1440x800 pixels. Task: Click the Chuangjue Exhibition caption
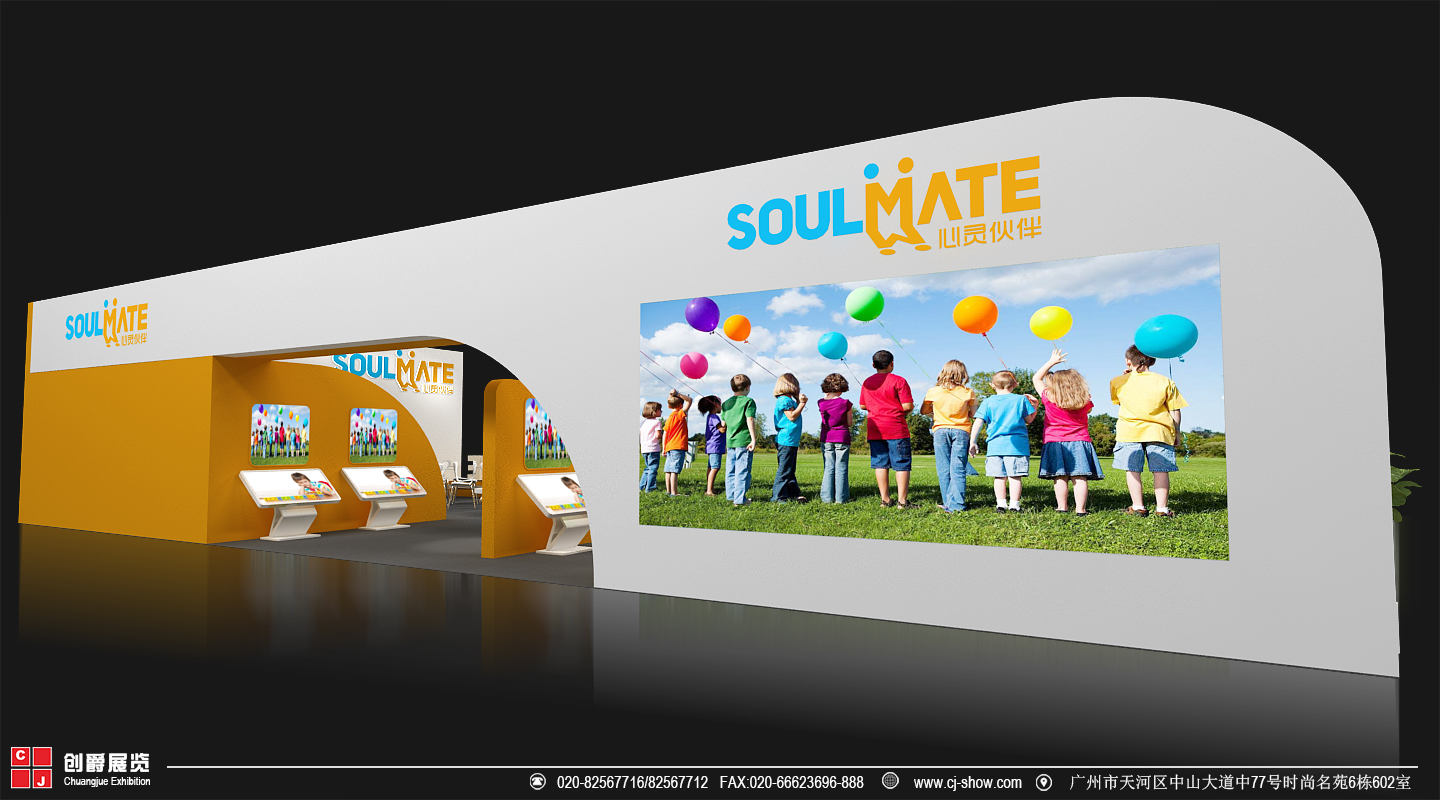click(106, 782)
